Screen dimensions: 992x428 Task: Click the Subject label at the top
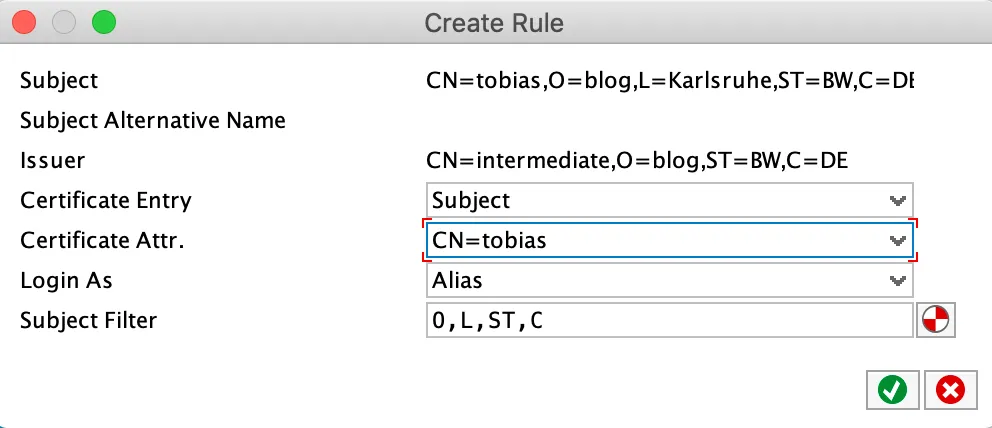click(59, 80)
